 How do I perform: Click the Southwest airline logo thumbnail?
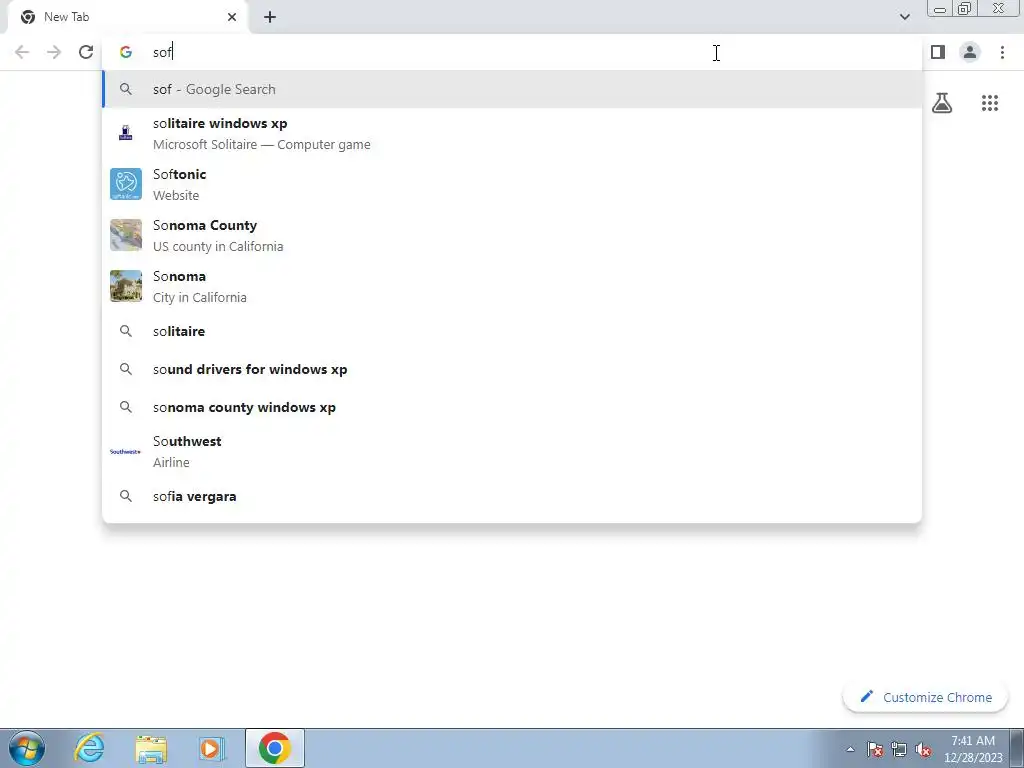125,451
